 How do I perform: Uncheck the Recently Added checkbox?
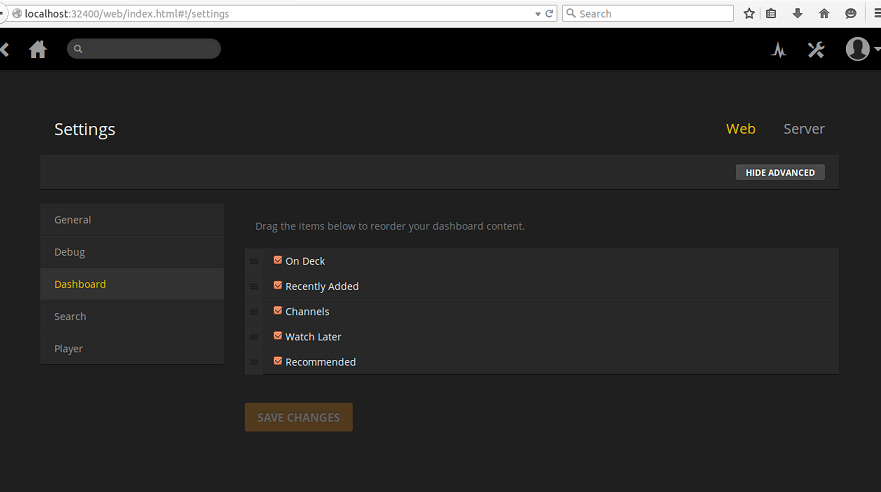278,285
